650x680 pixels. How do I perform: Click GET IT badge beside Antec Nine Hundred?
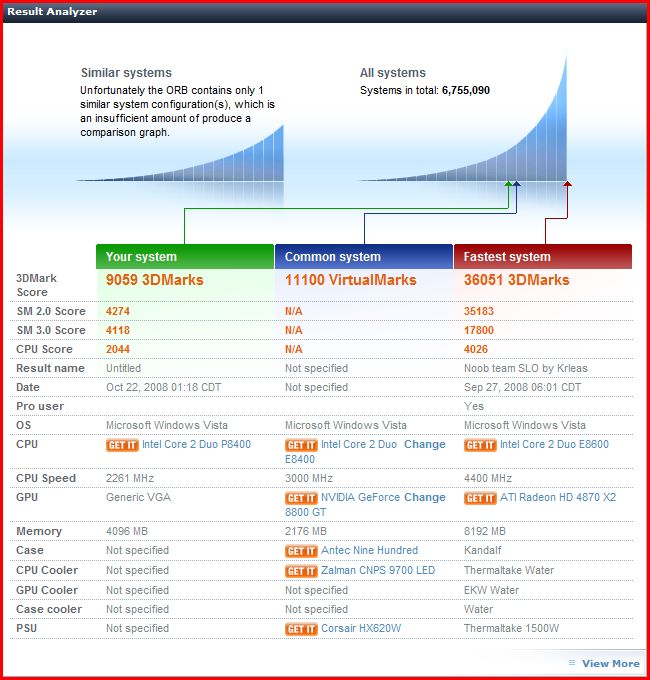(x=301, y=551)
